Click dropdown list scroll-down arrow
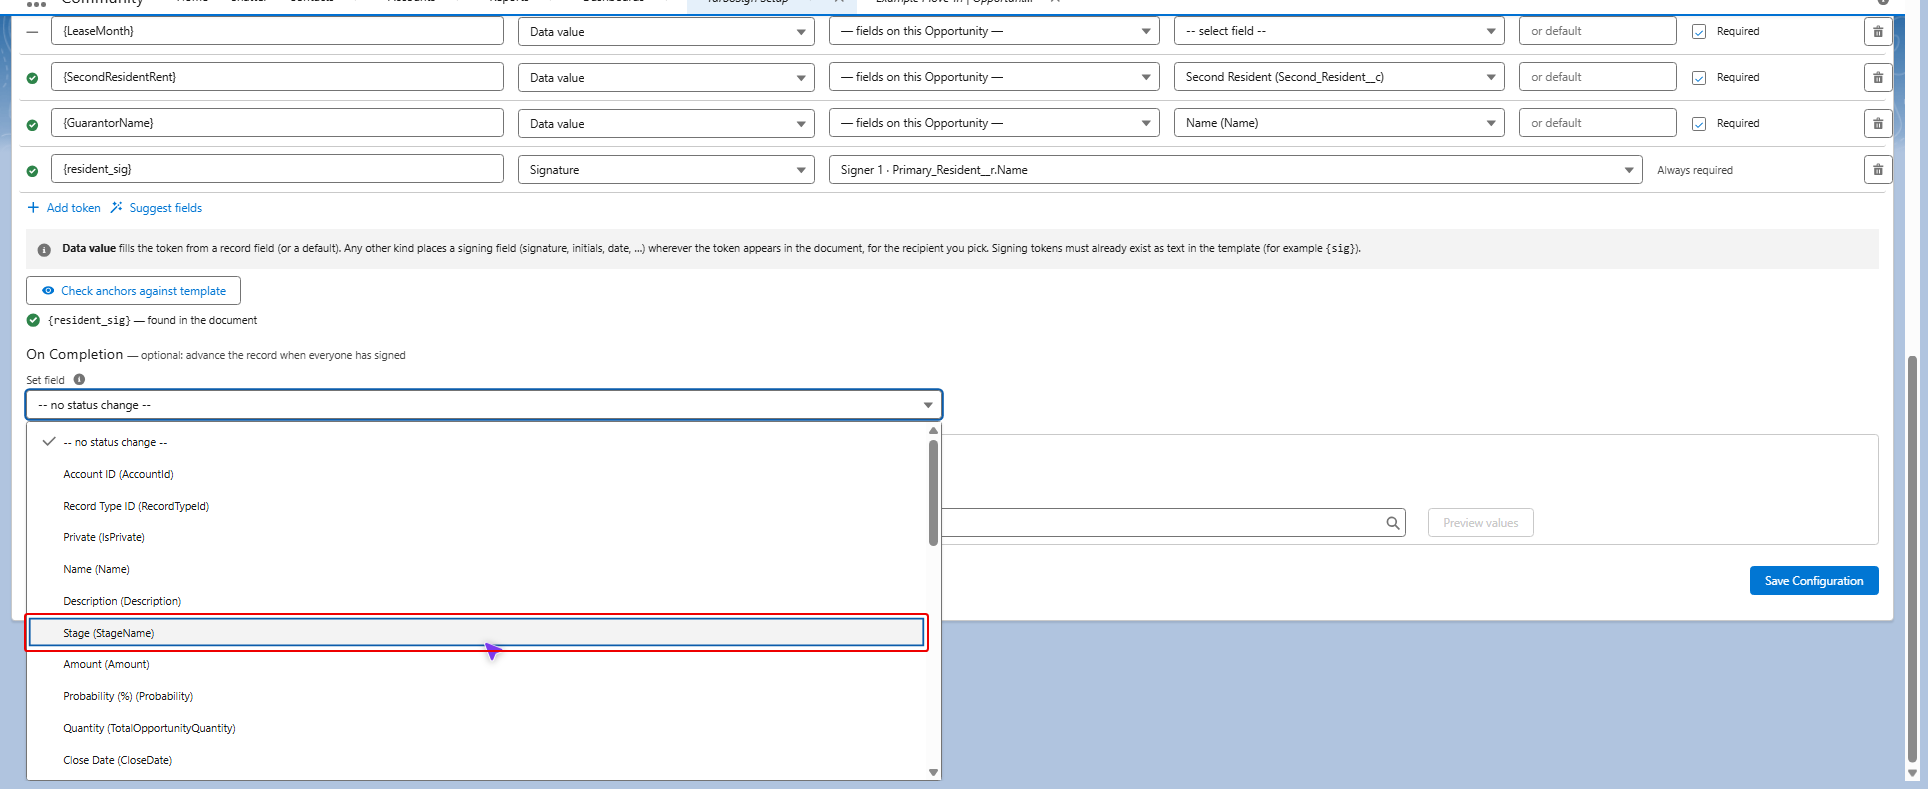1928x789 pixels. point(933,772)
